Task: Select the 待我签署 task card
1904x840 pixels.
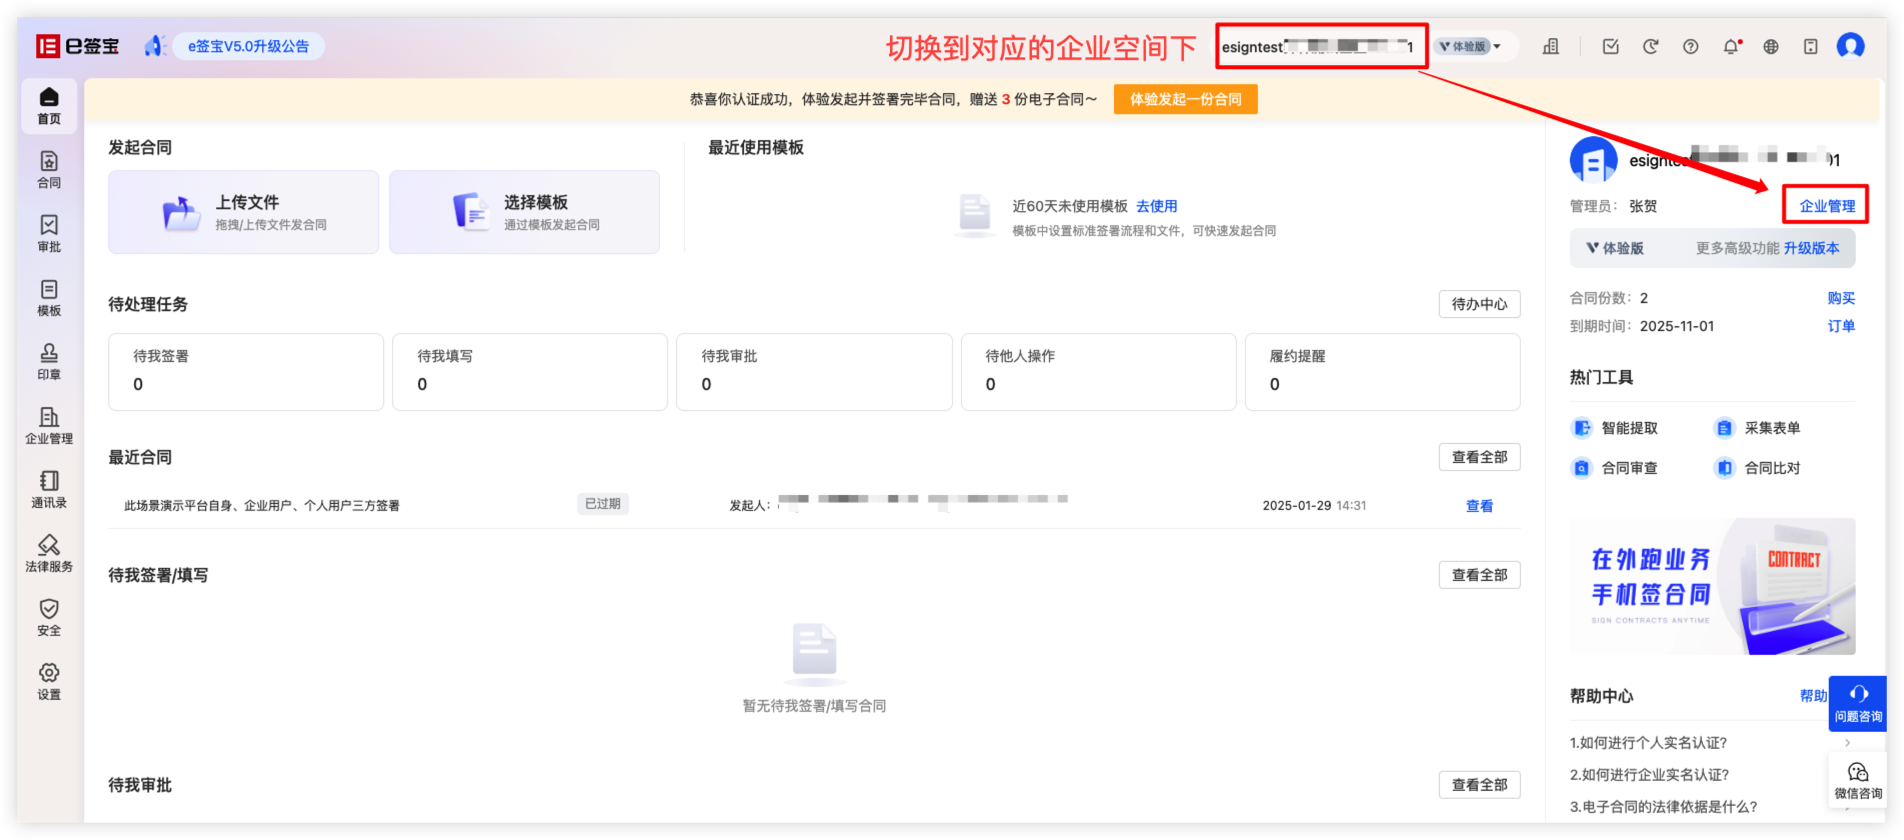Action: click(246, 372)
